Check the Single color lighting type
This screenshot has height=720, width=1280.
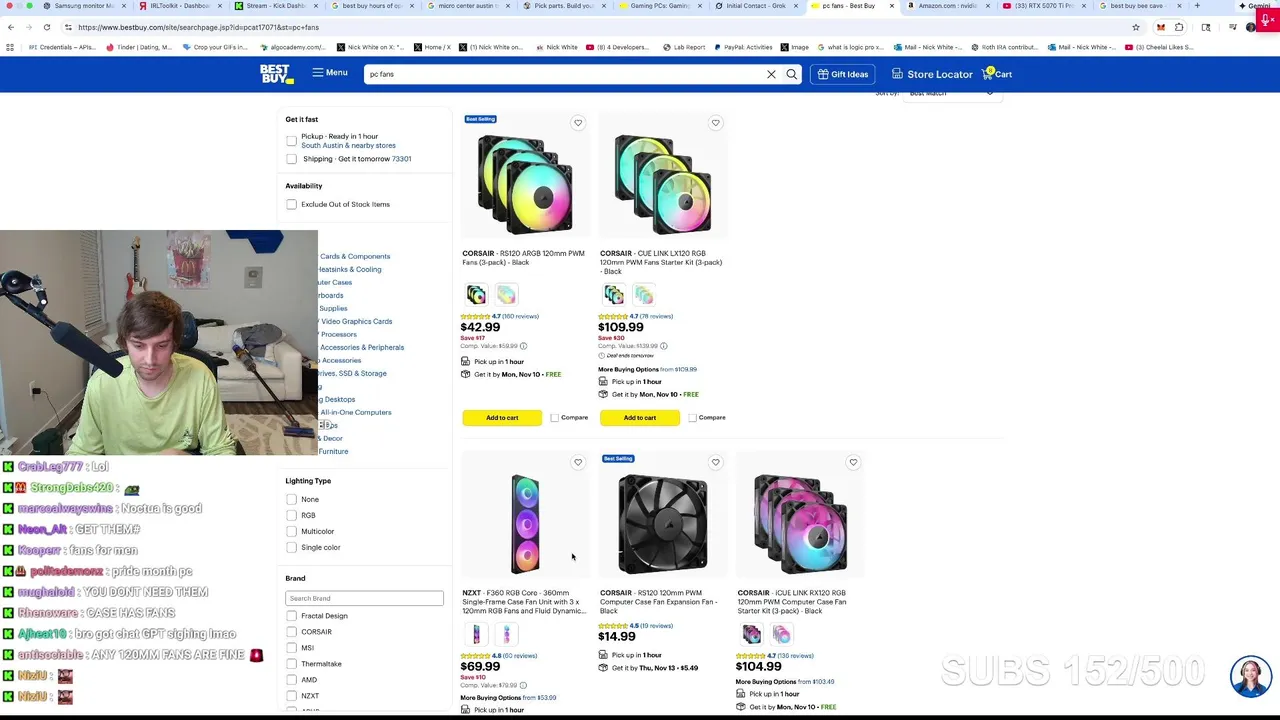291,548
